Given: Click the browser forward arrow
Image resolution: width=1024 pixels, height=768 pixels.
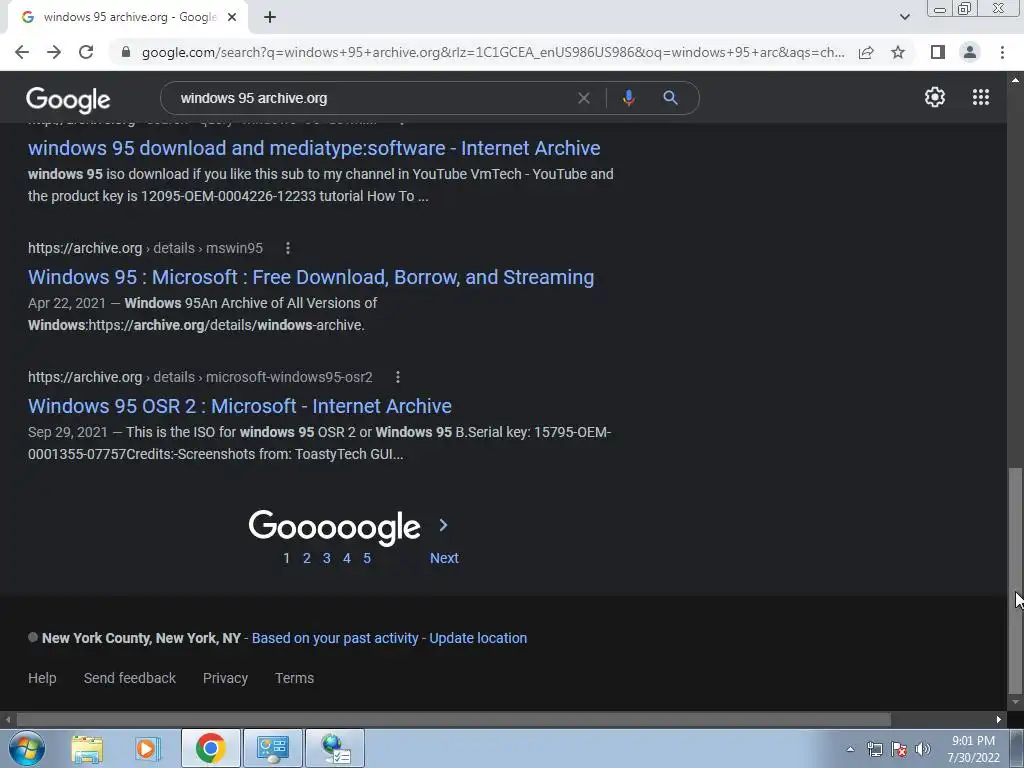Looking at the screenshot, I should (x=54, y=52).
